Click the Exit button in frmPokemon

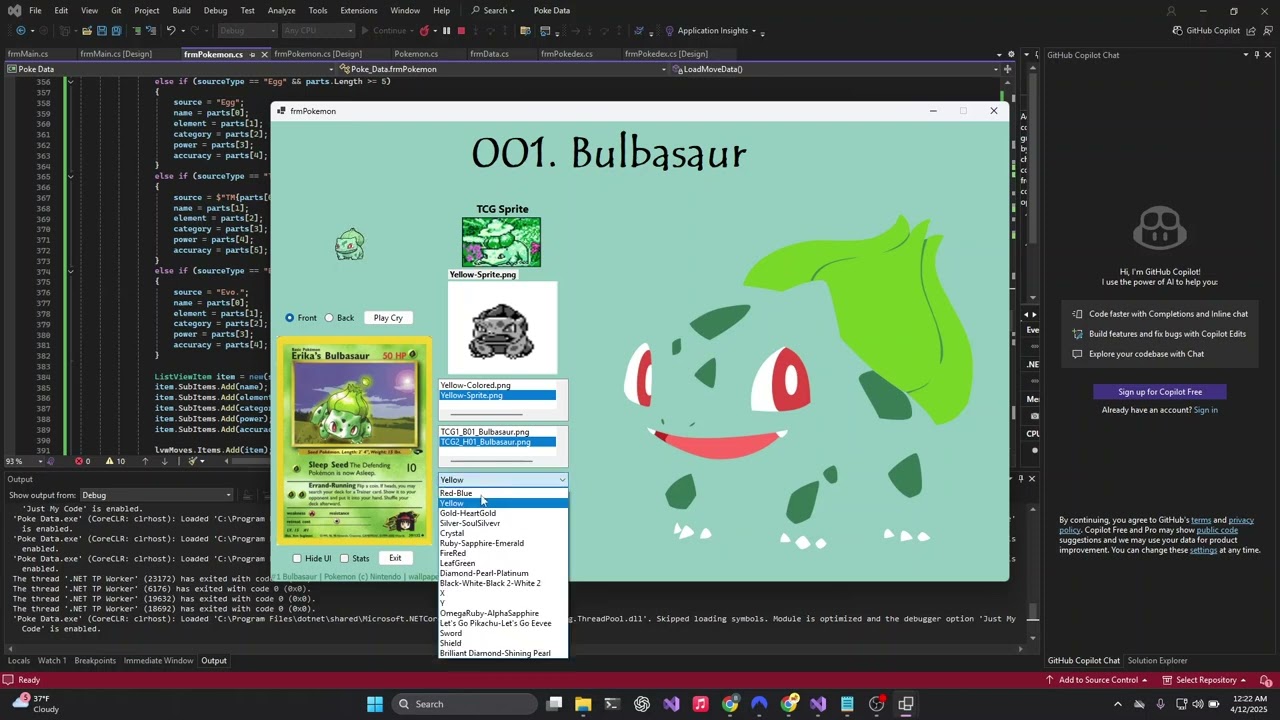pyautogui.click(x=395, y=558)
